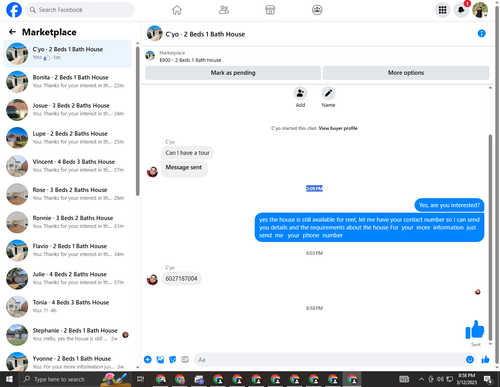Open the Groups icon in top bar
The width and height of the screenshot is (500, 387).
pyautogui.click(x=317, y=10)
